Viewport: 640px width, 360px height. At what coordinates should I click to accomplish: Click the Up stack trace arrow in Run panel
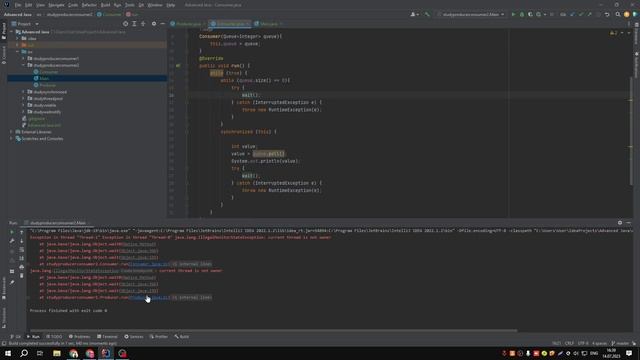22,232
